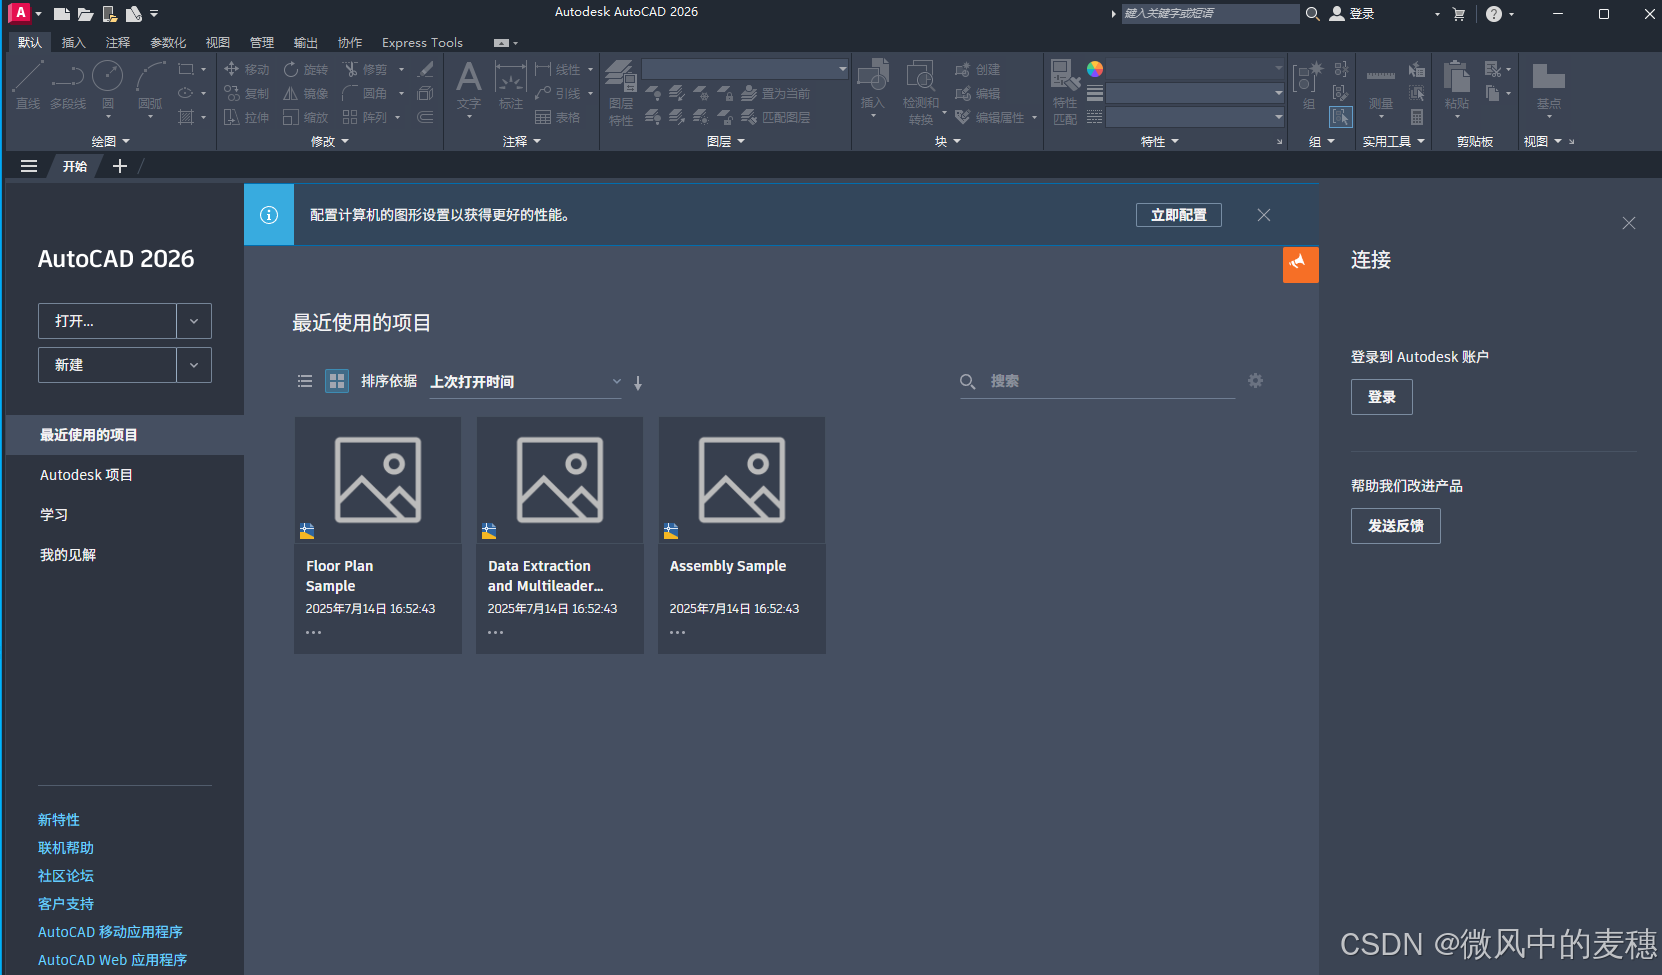Select 学习 in the left sidebar
Screen dimensions: 1662x975
click(54, 515)
